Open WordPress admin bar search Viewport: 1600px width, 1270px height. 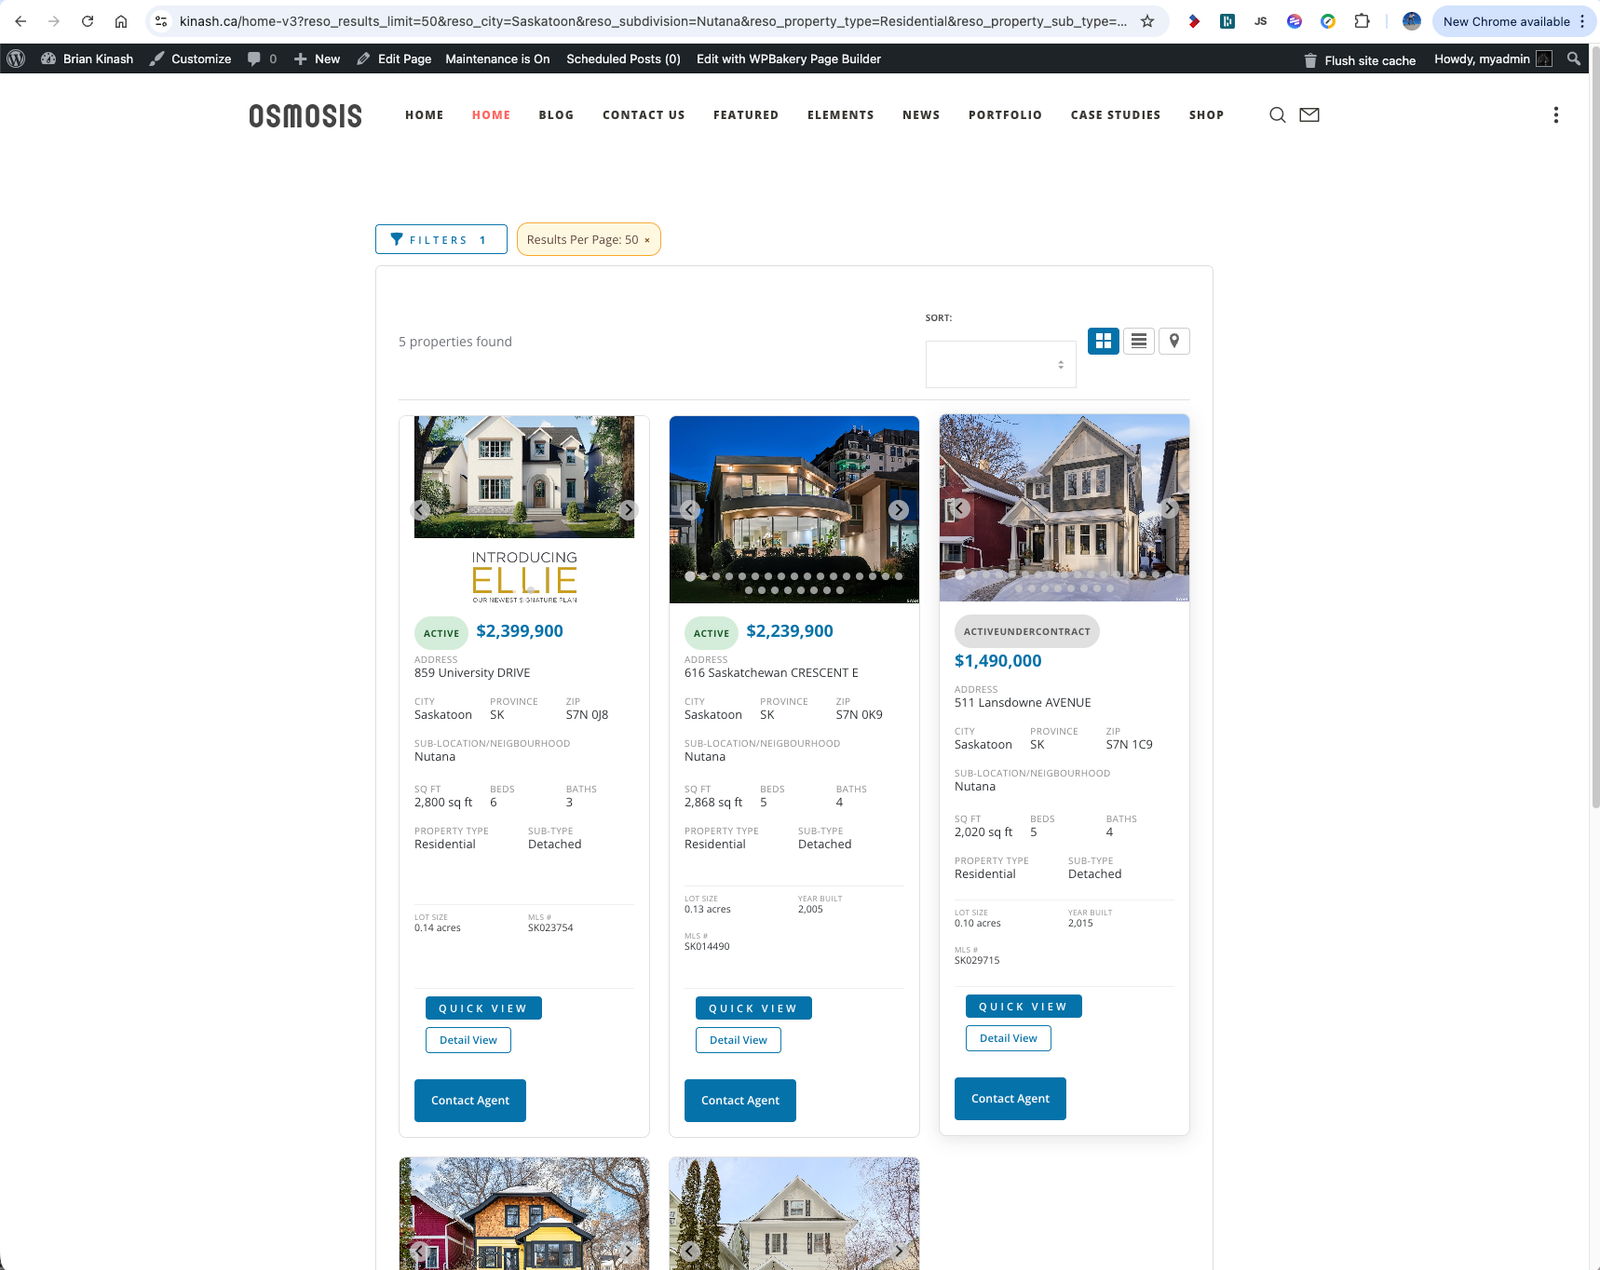[1574, 59]
